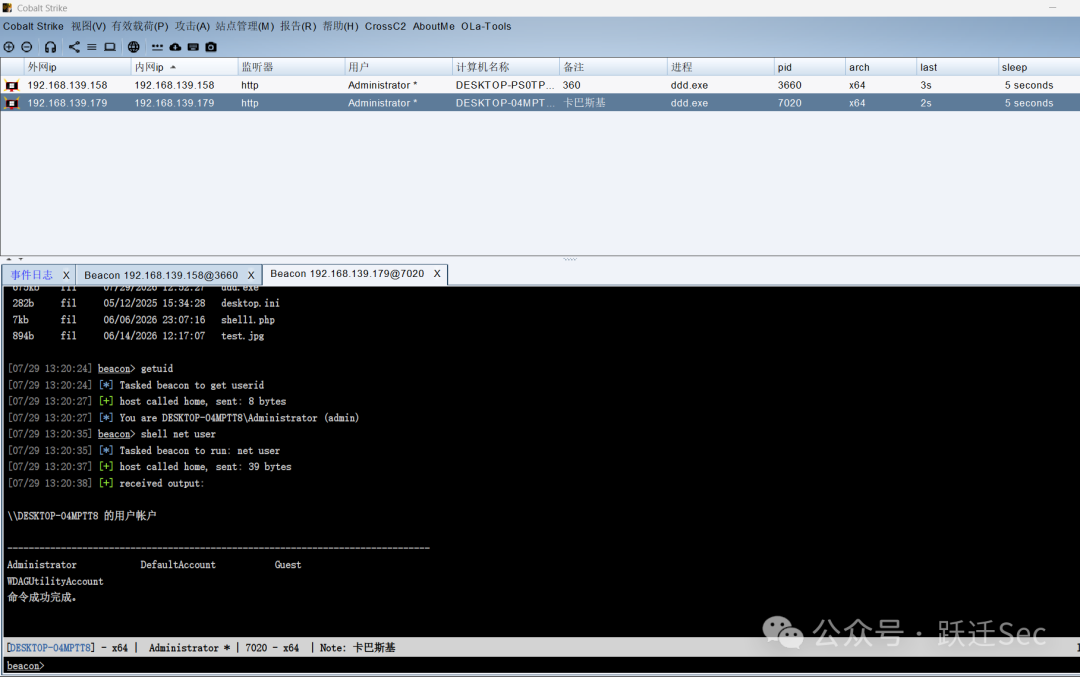Click the panel split collapse arrows
This screenshot has width=1080, height=677.
click(15, 259)
